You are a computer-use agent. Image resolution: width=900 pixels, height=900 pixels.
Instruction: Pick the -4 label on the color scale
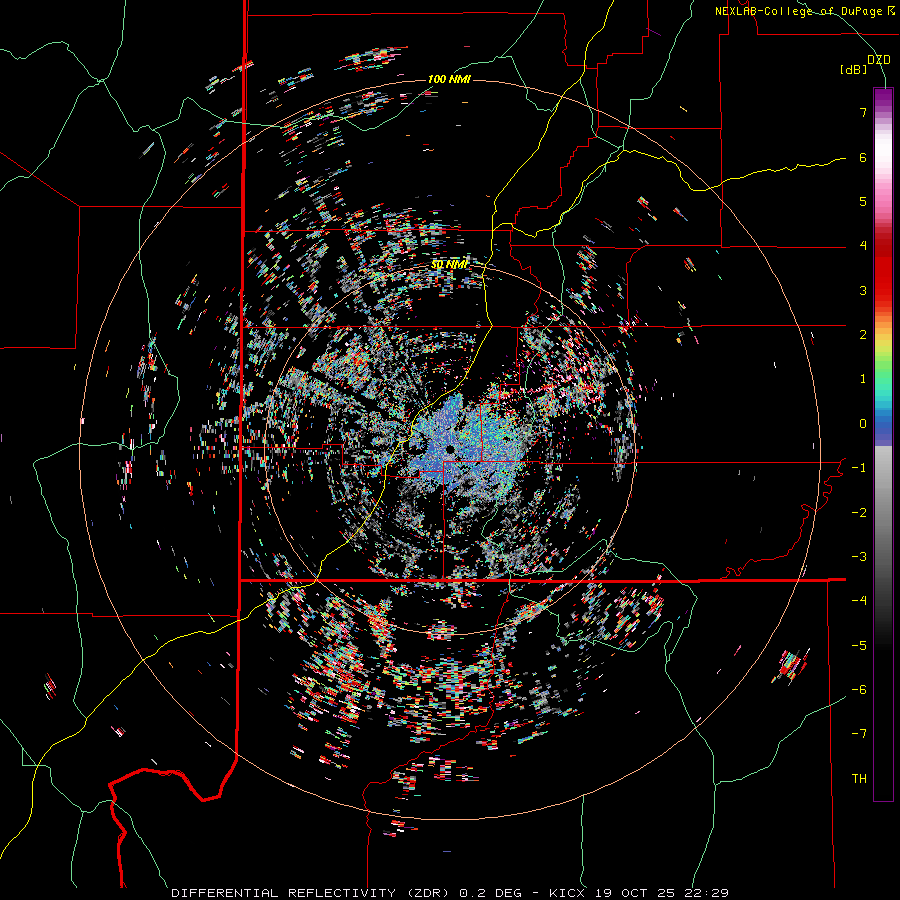859,601
